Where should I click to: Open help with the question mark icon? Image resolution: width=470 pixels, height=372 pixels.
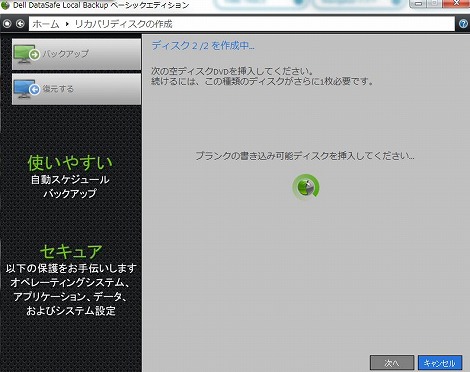[x=463, y=24]
